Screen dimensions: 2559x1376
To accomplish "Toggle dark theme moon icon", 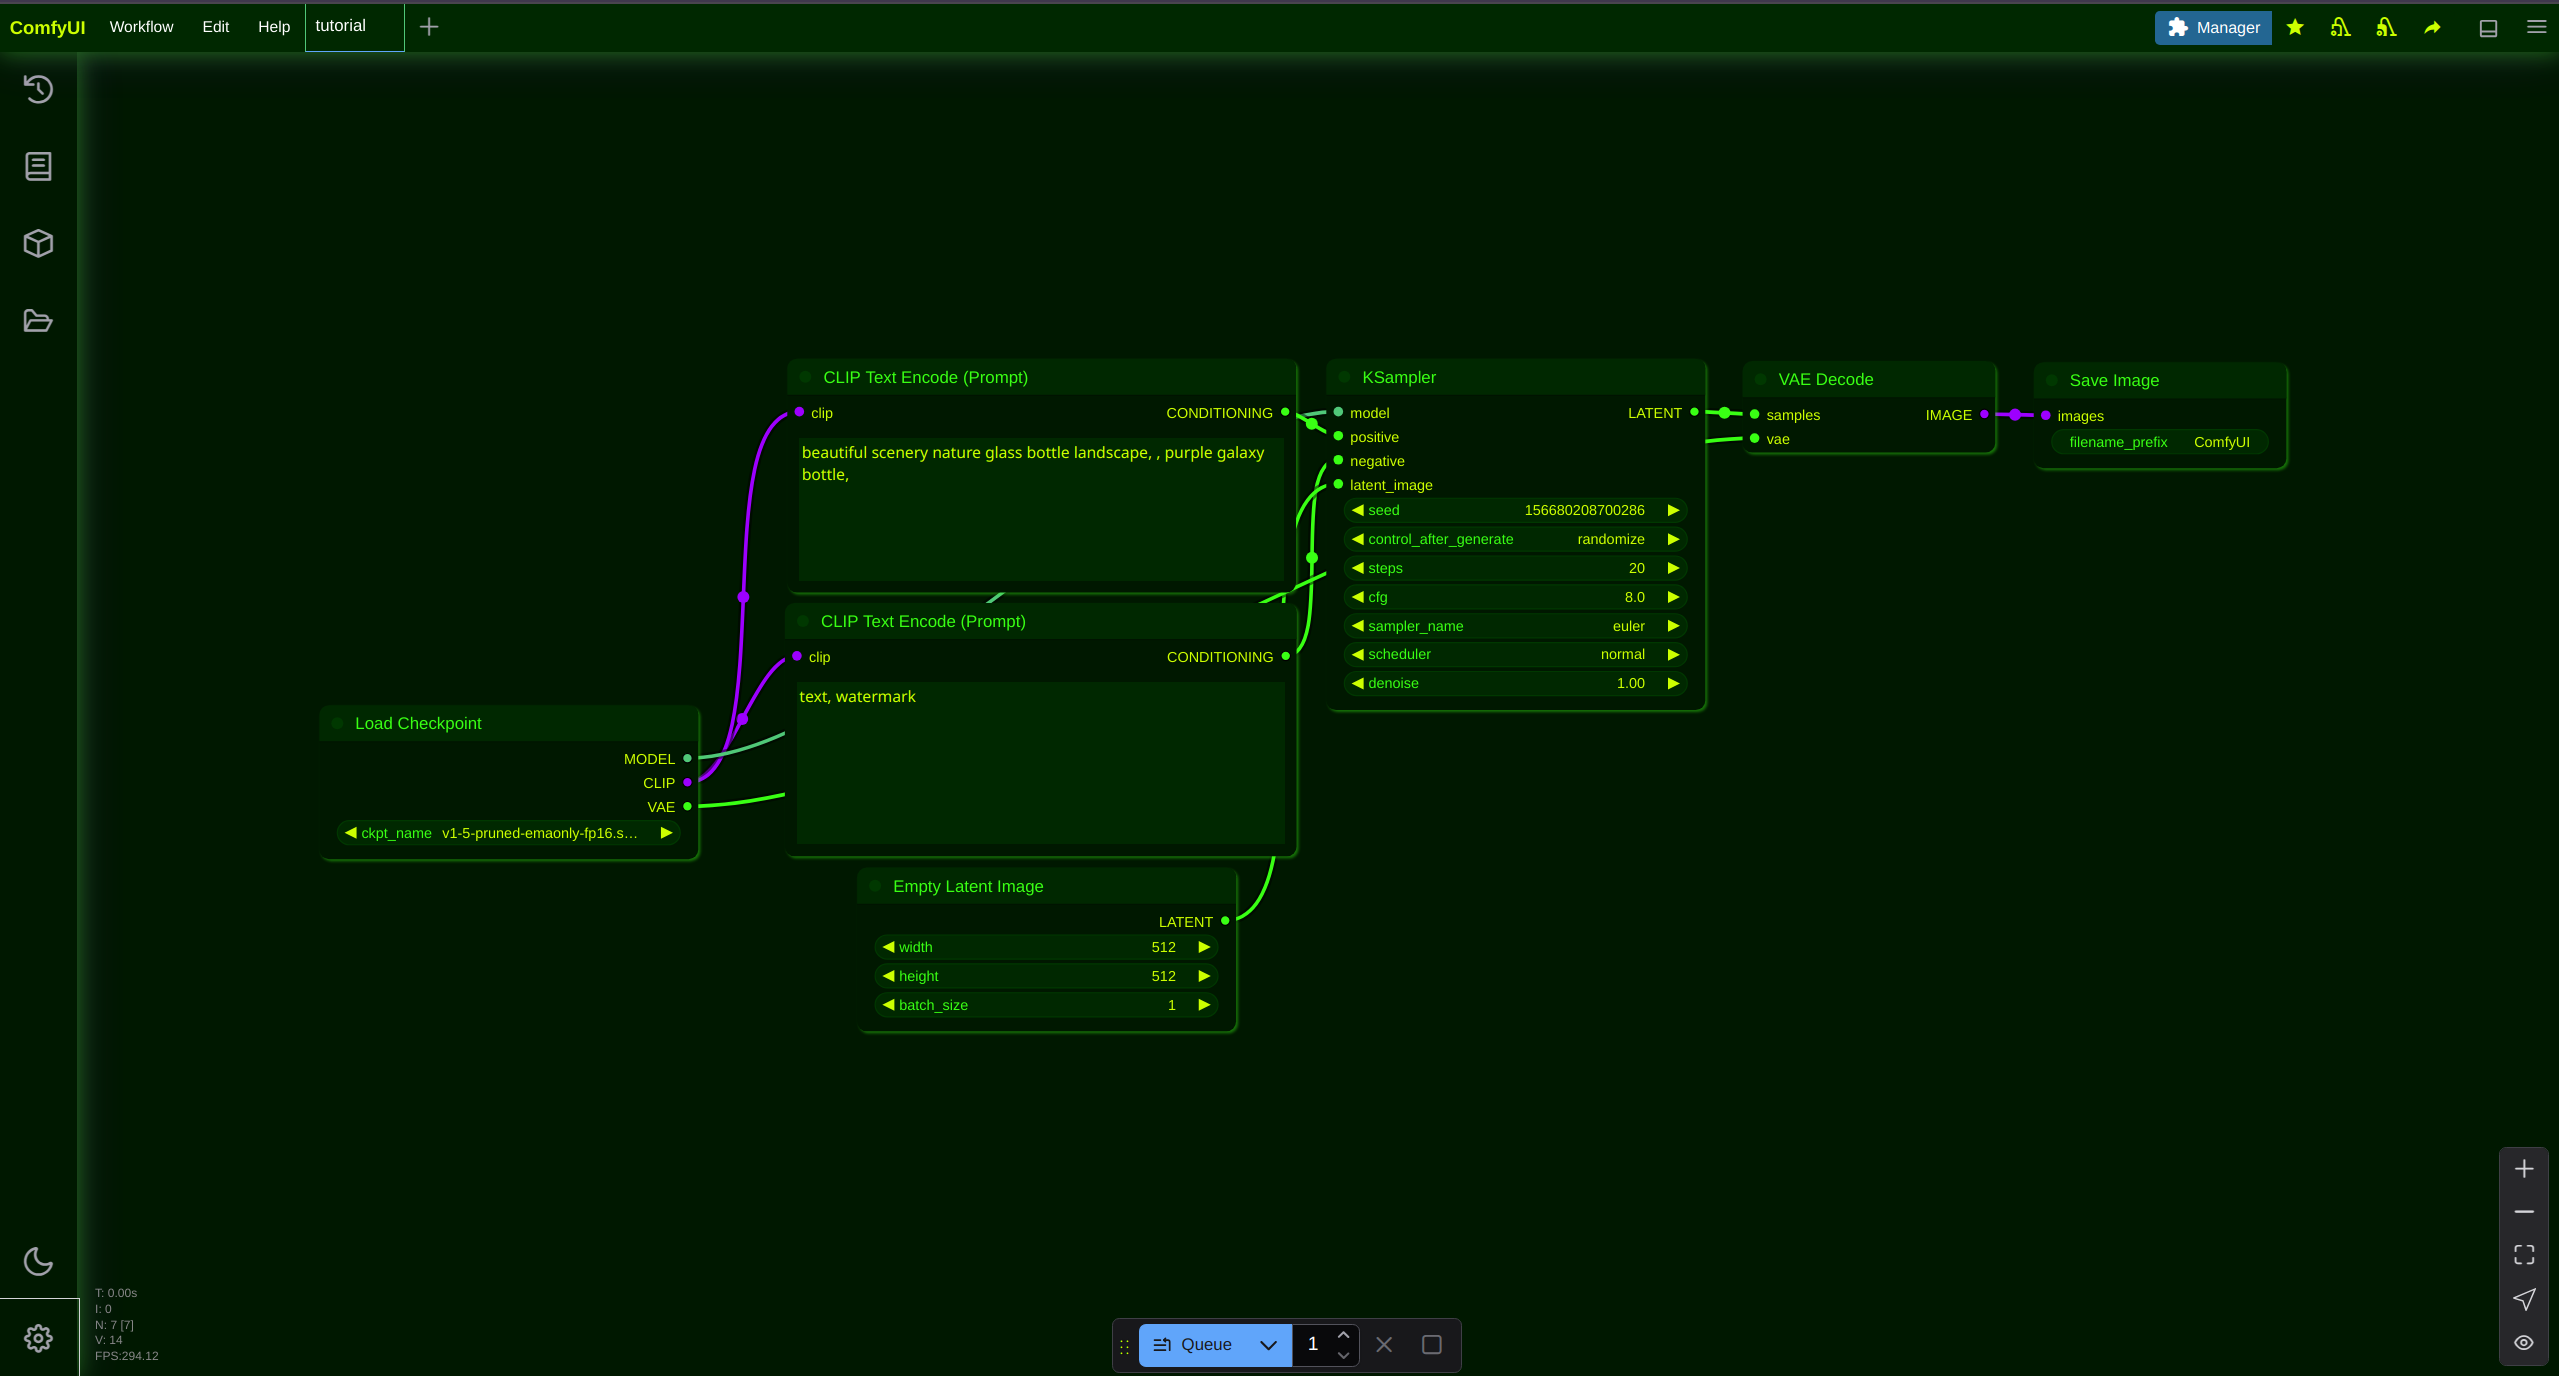I will pyautogui.click(x=38, y=1261).
